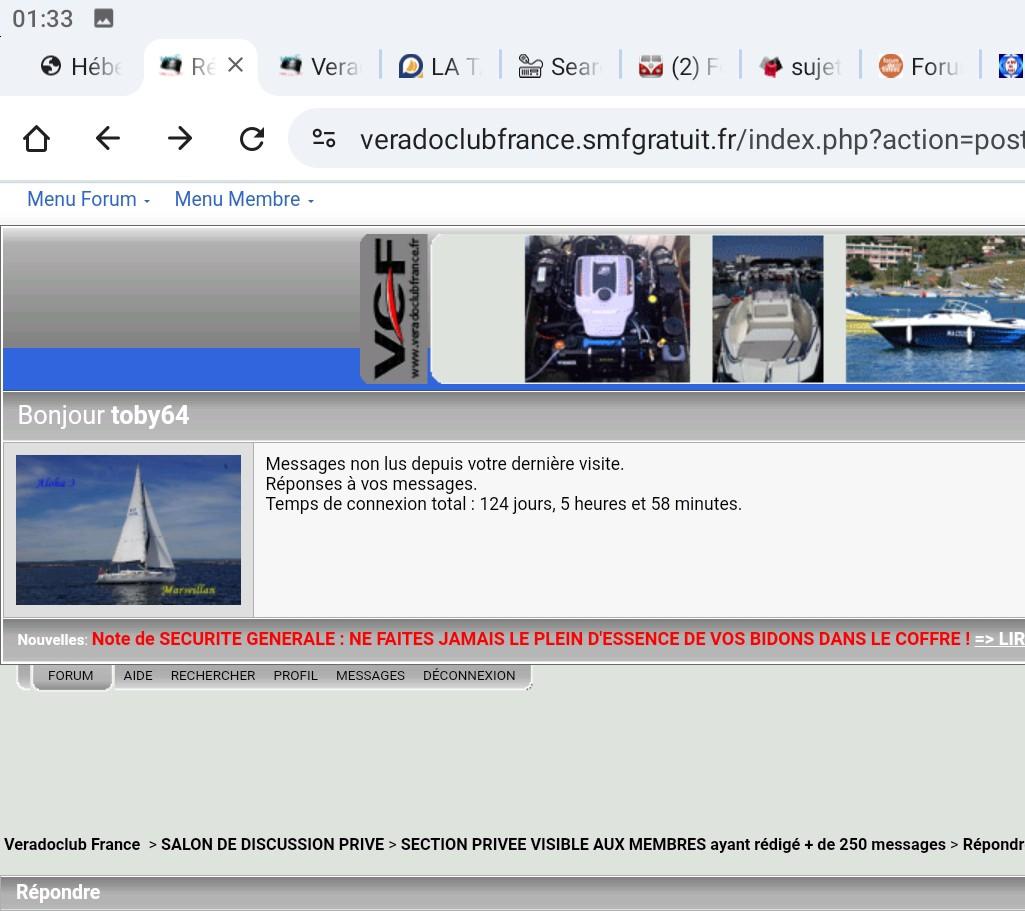Screen dimensions: 1025x911
Task: Open the PROFIL menu item
Action: point(295,676)
